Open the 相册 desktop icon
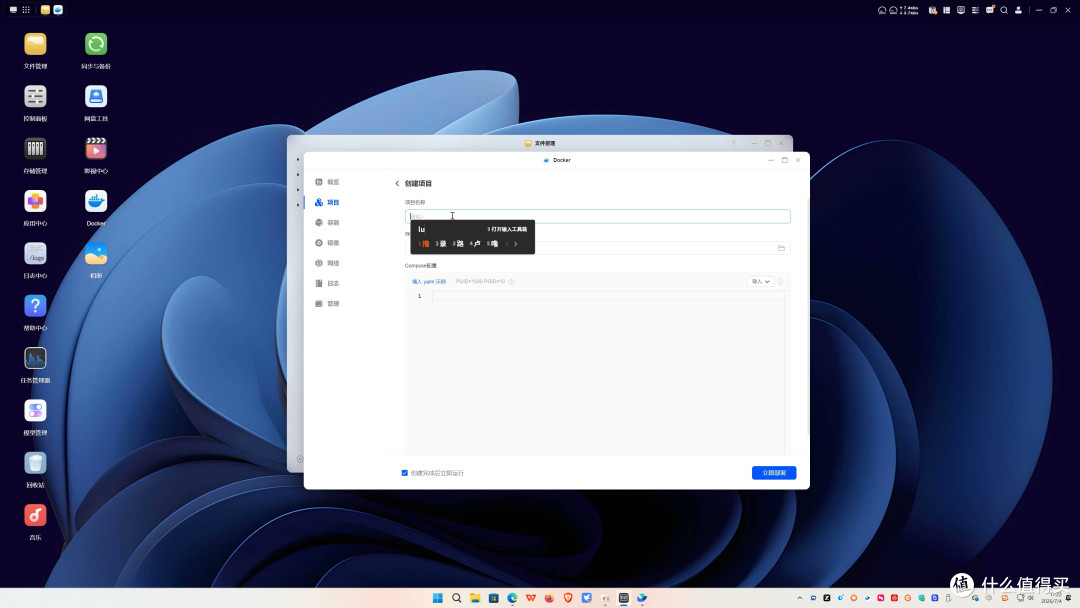 (96, 254)
